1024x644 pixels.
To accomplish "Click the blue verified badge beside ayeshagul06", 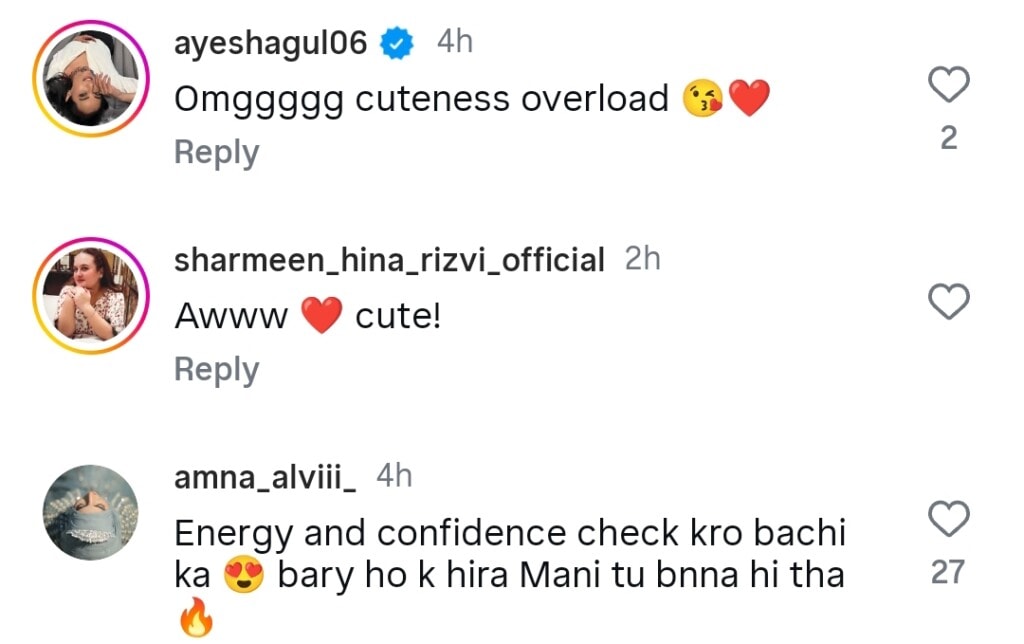I will (399, 43).
